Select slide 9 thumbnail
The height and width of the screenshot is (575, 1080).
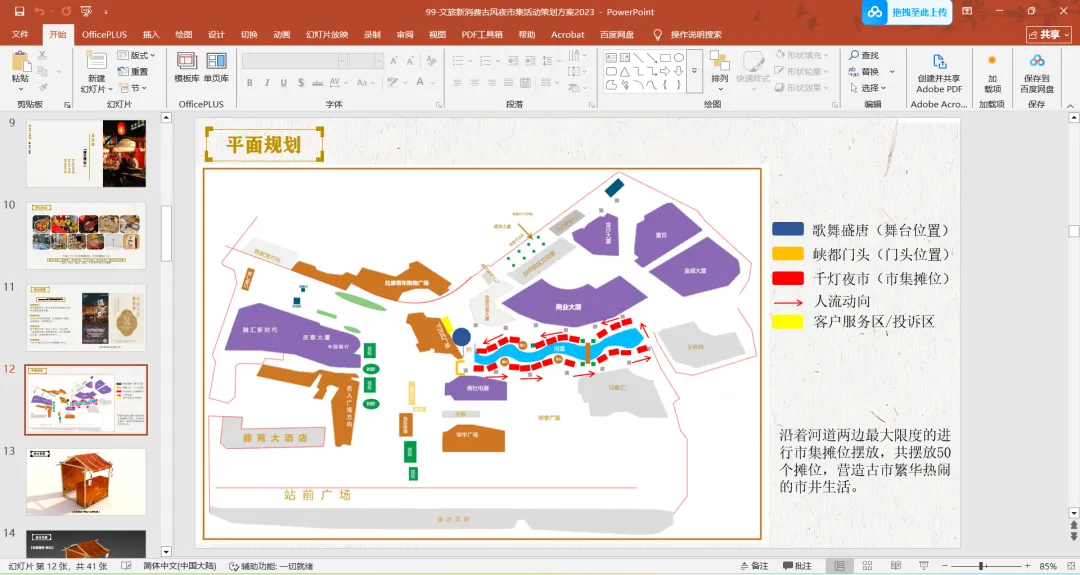pyautogui.click(x=86, y=154)
